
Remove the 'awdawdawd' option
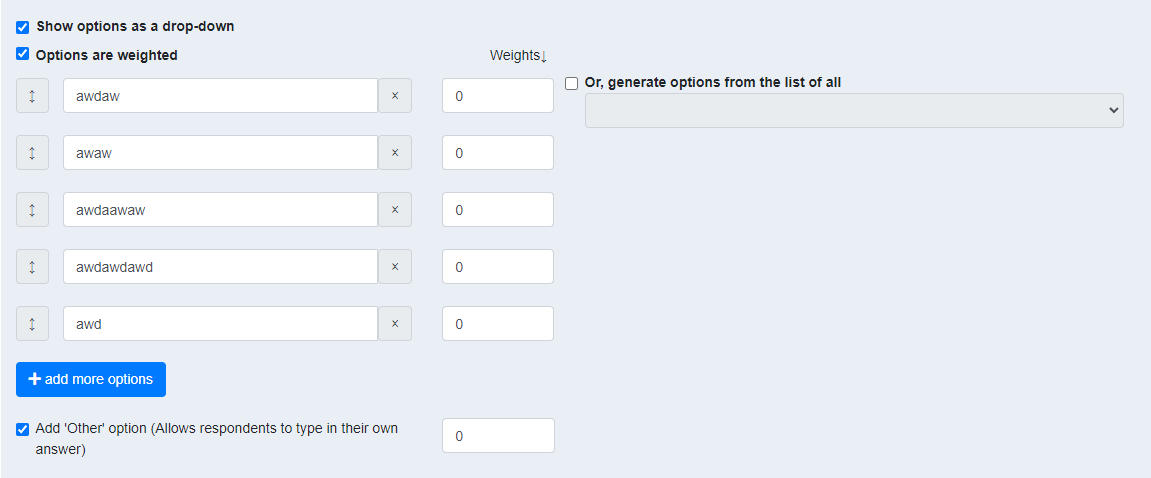pos(394,267)
